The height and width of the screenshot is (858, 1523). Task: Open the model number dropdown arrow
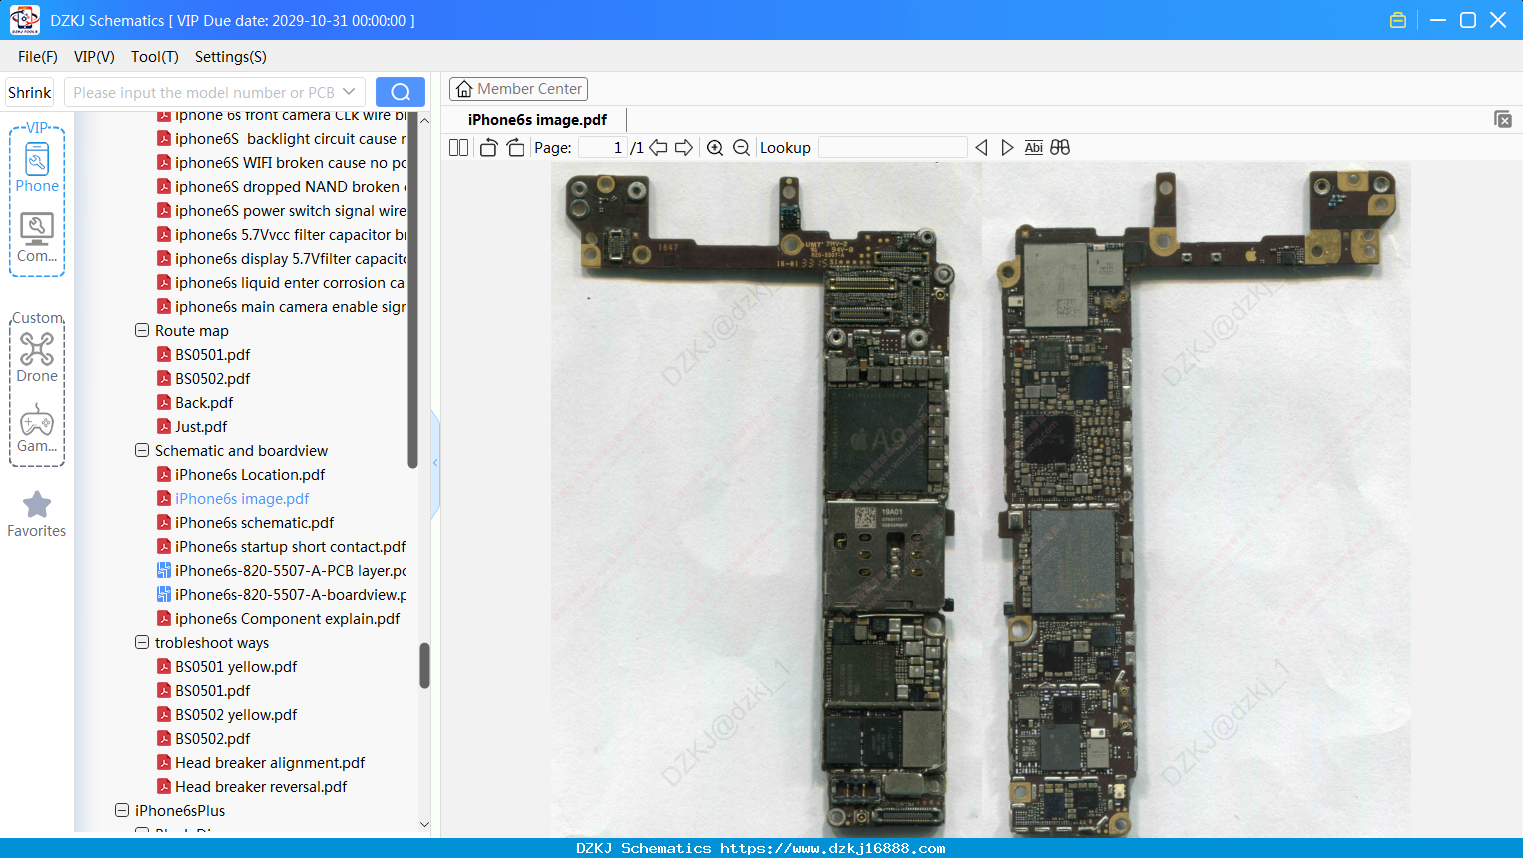(x=349, y=92)
